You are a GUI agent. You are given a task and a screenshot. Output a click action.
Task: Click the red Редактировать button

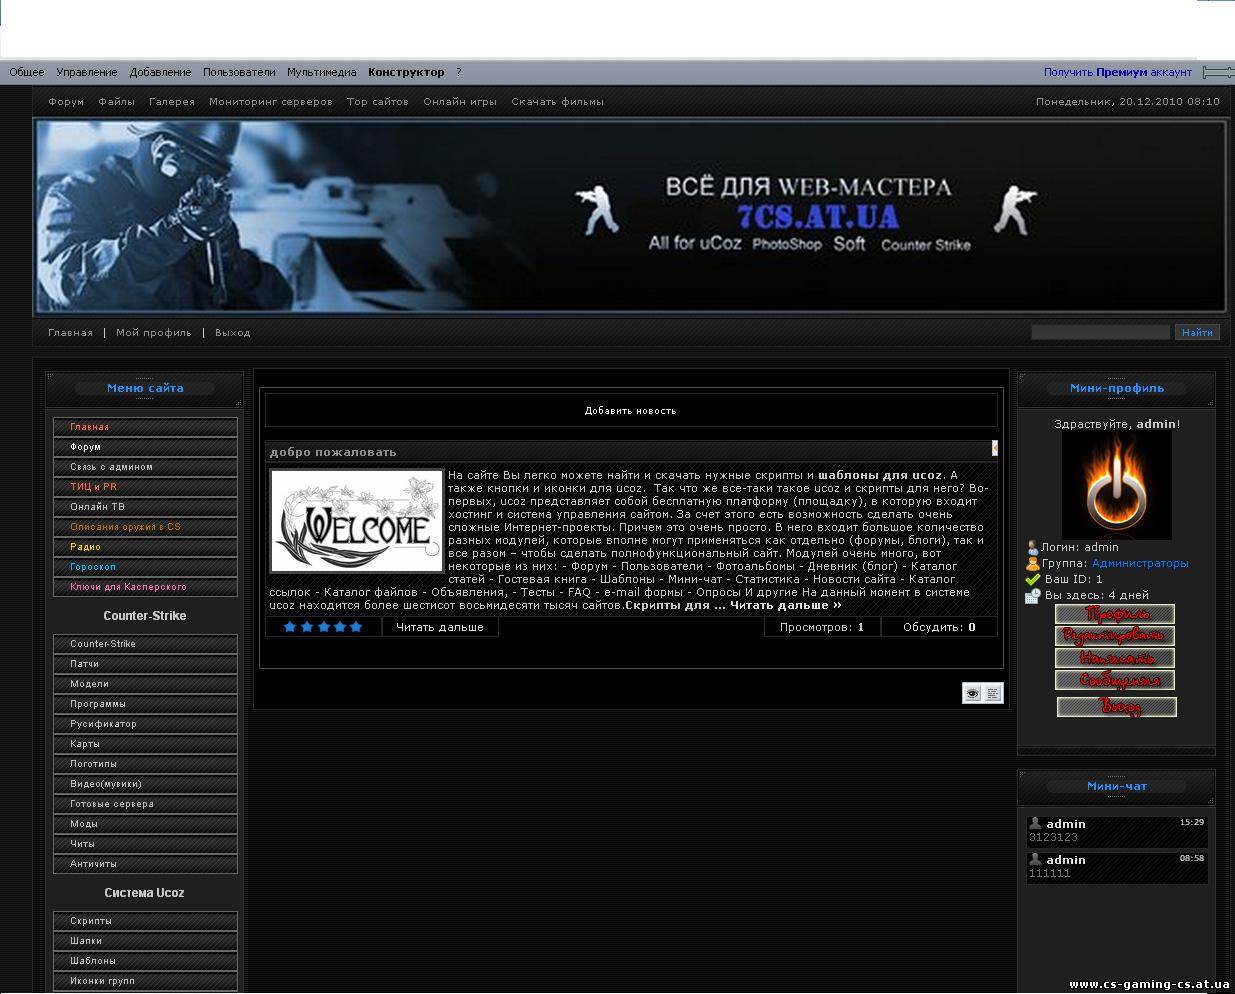pos(1115,636)
